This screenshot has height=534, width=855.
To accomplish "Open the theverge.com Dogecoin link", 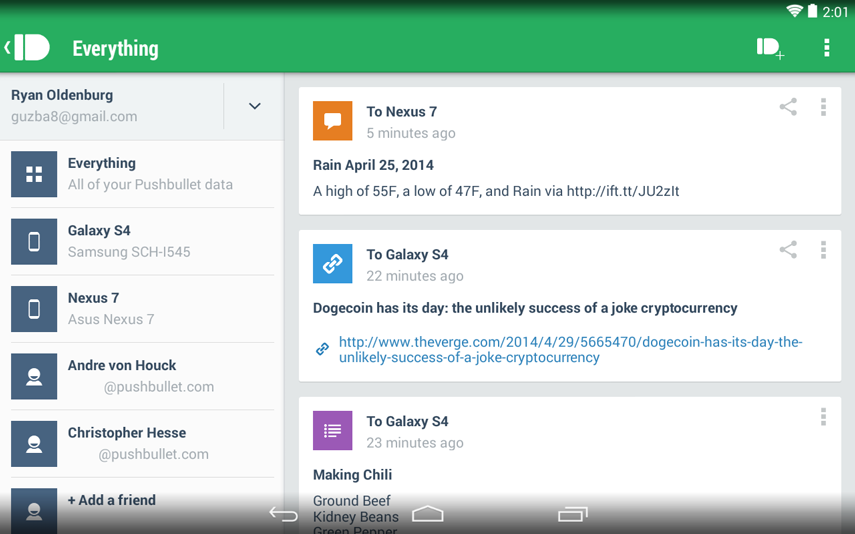I will 570,350.
